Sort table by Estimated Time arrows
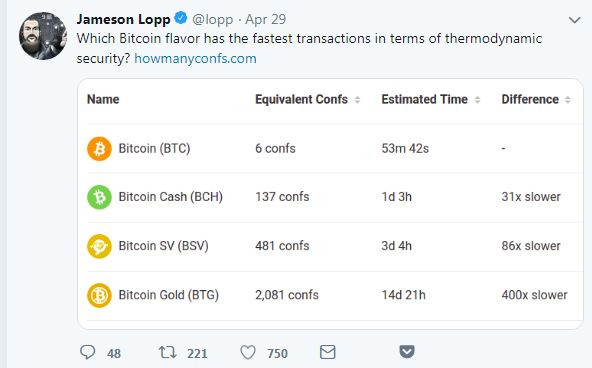This screenshot has height=368, width=592. (x=477, y=100)
